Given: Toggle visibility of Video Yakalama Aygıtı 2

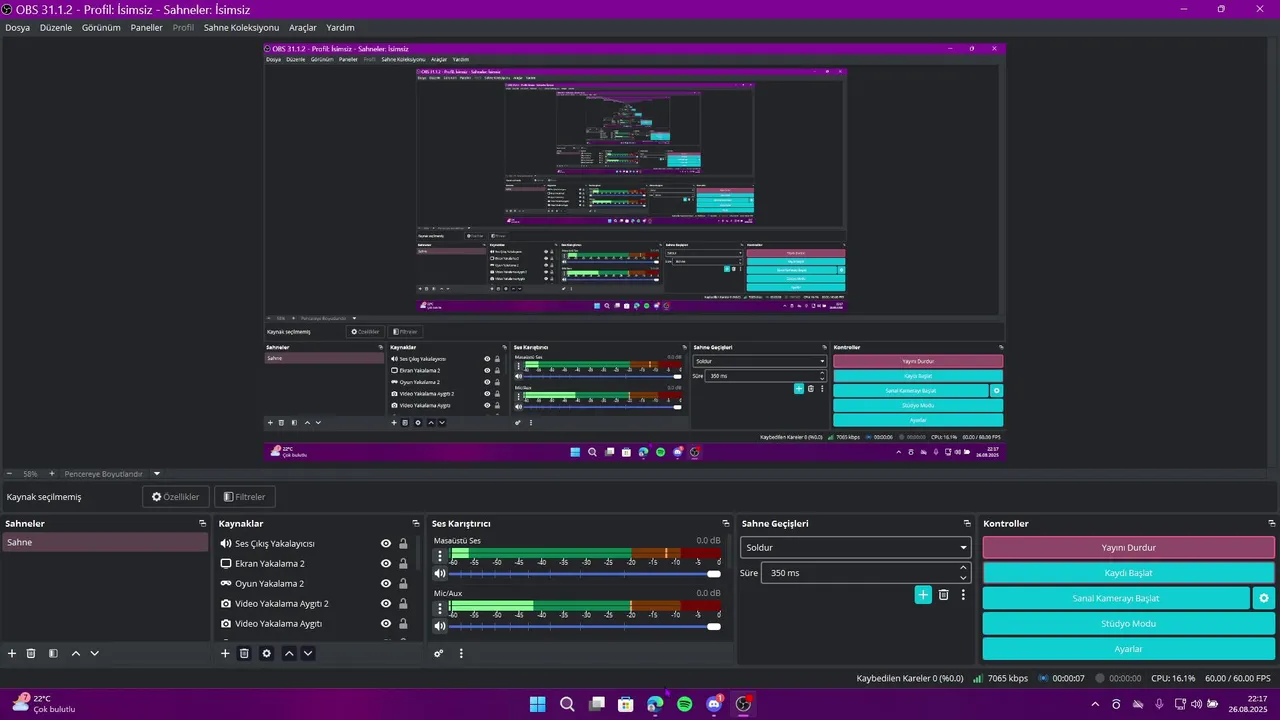Looking at the screenshot, I should pyautogui.click(x=385, y=604).
